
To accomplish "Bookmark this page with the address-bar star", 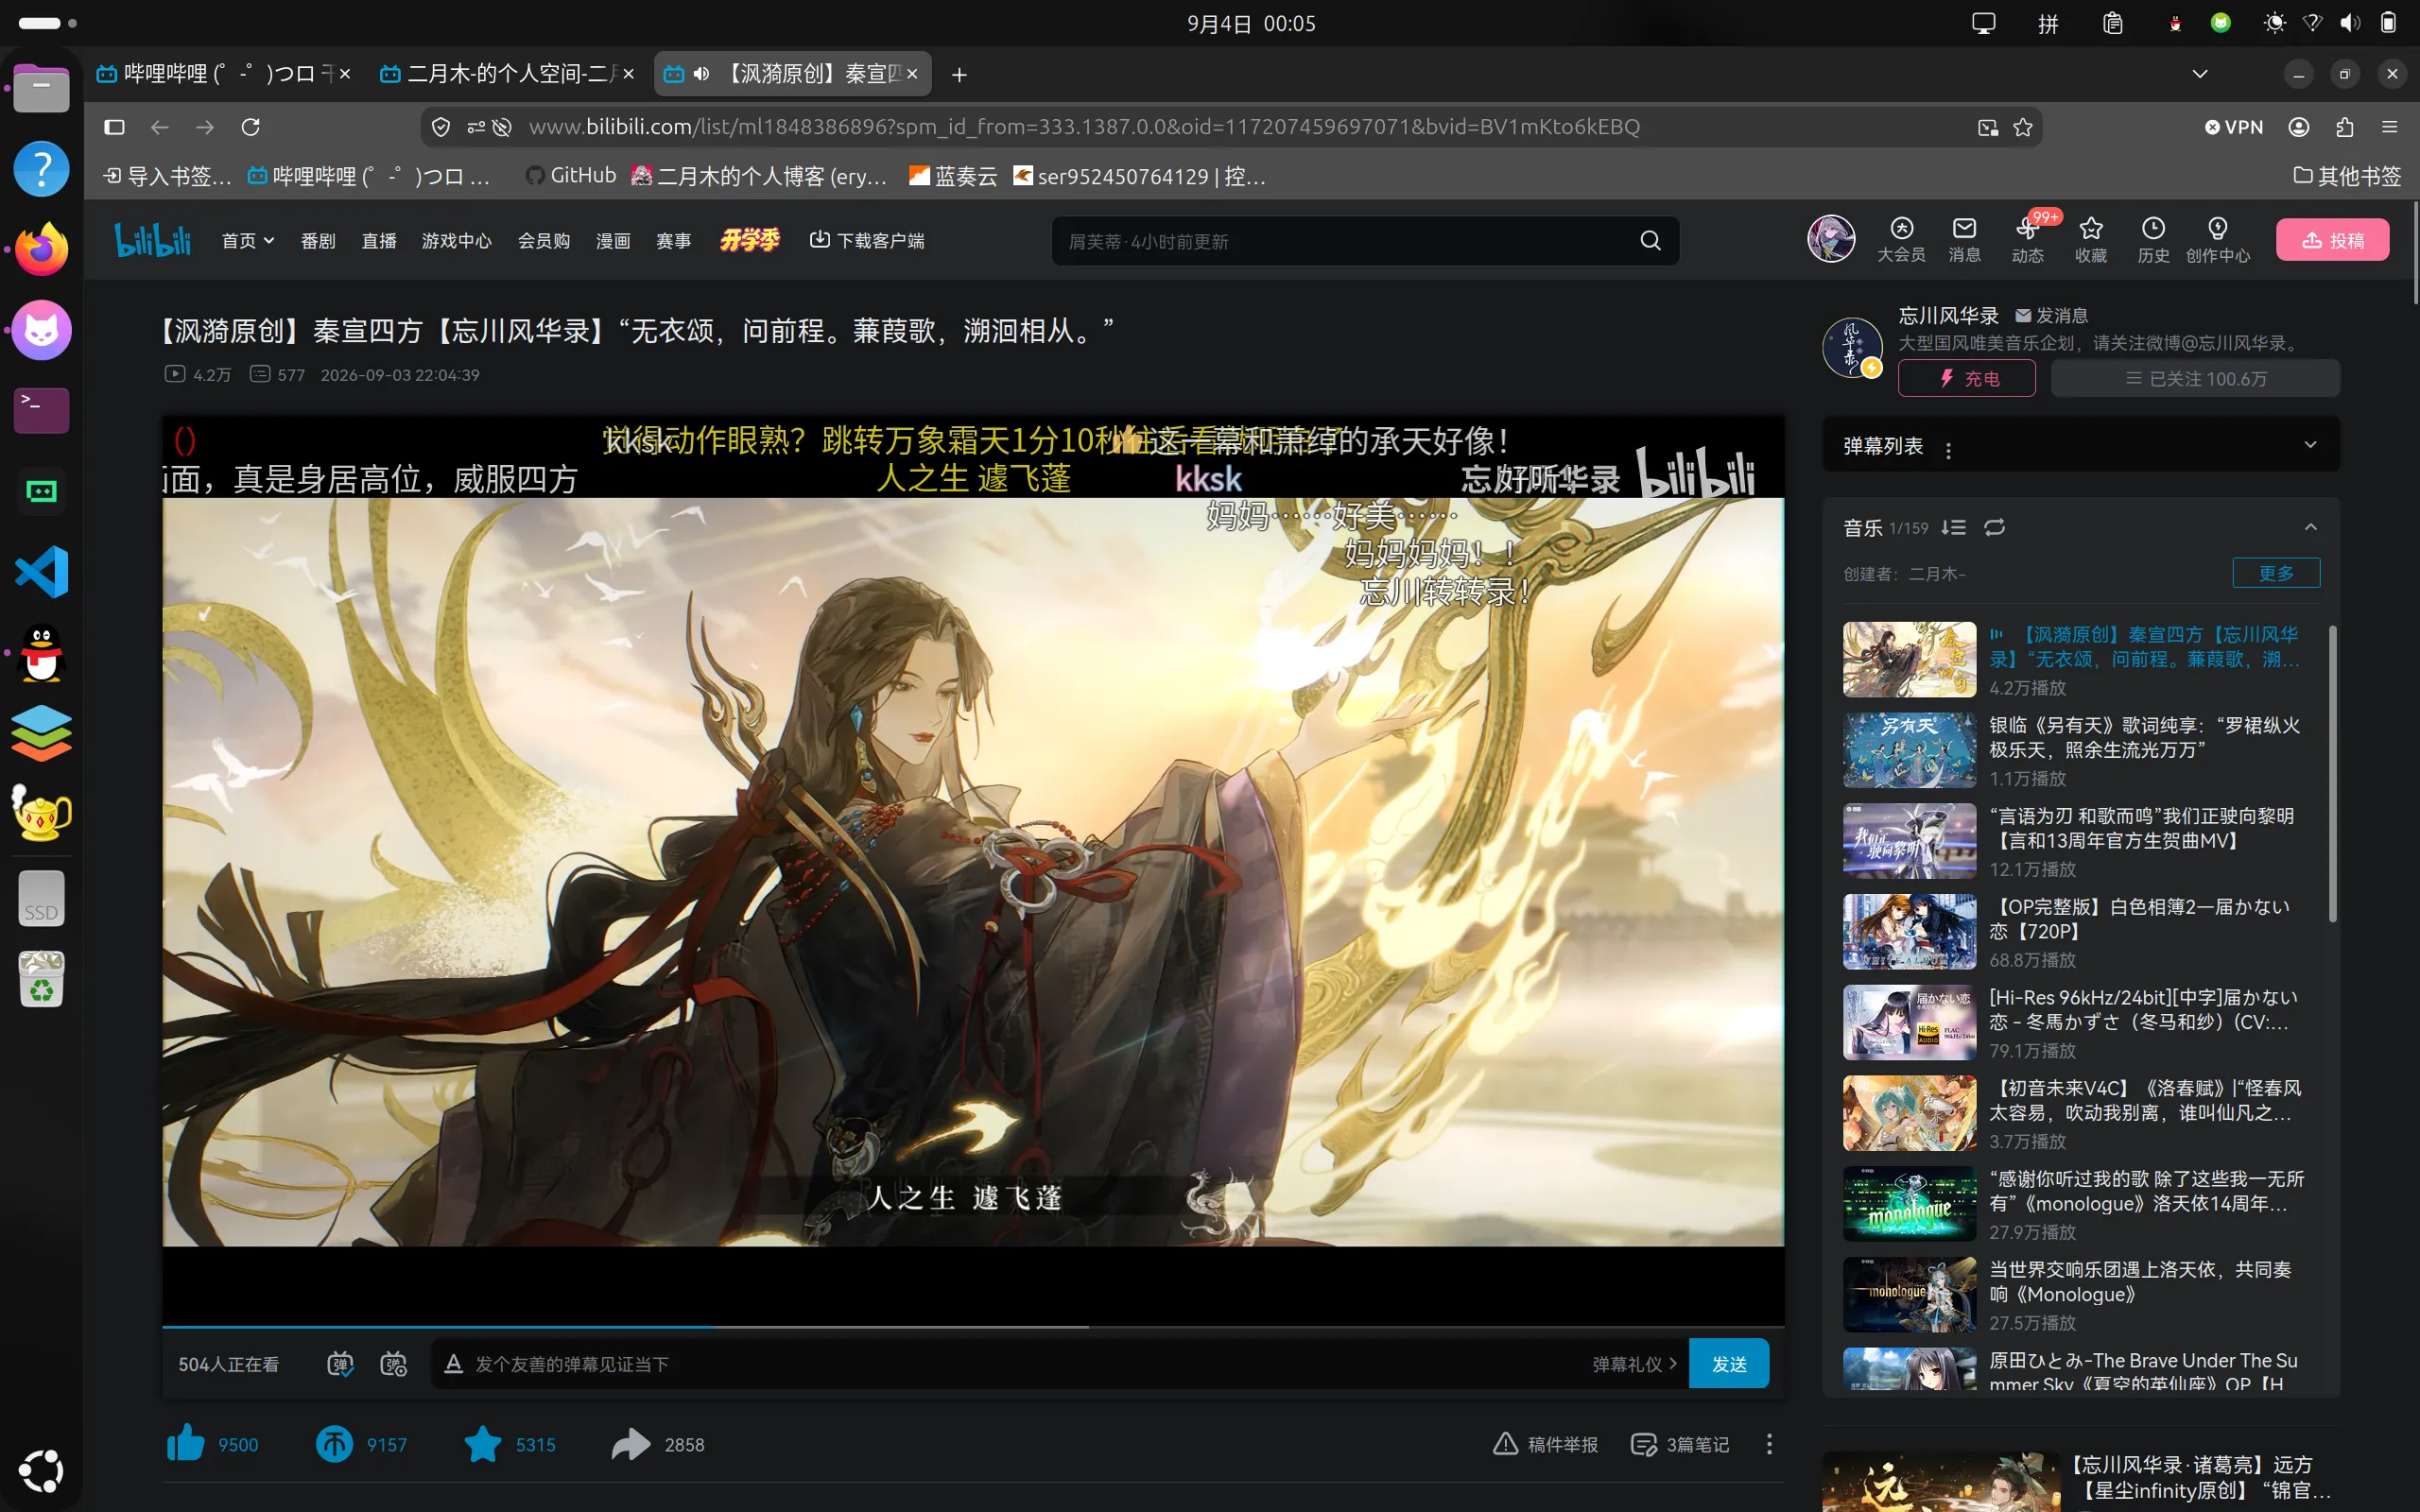I will pyautogui.click(x=2023, y=127).
